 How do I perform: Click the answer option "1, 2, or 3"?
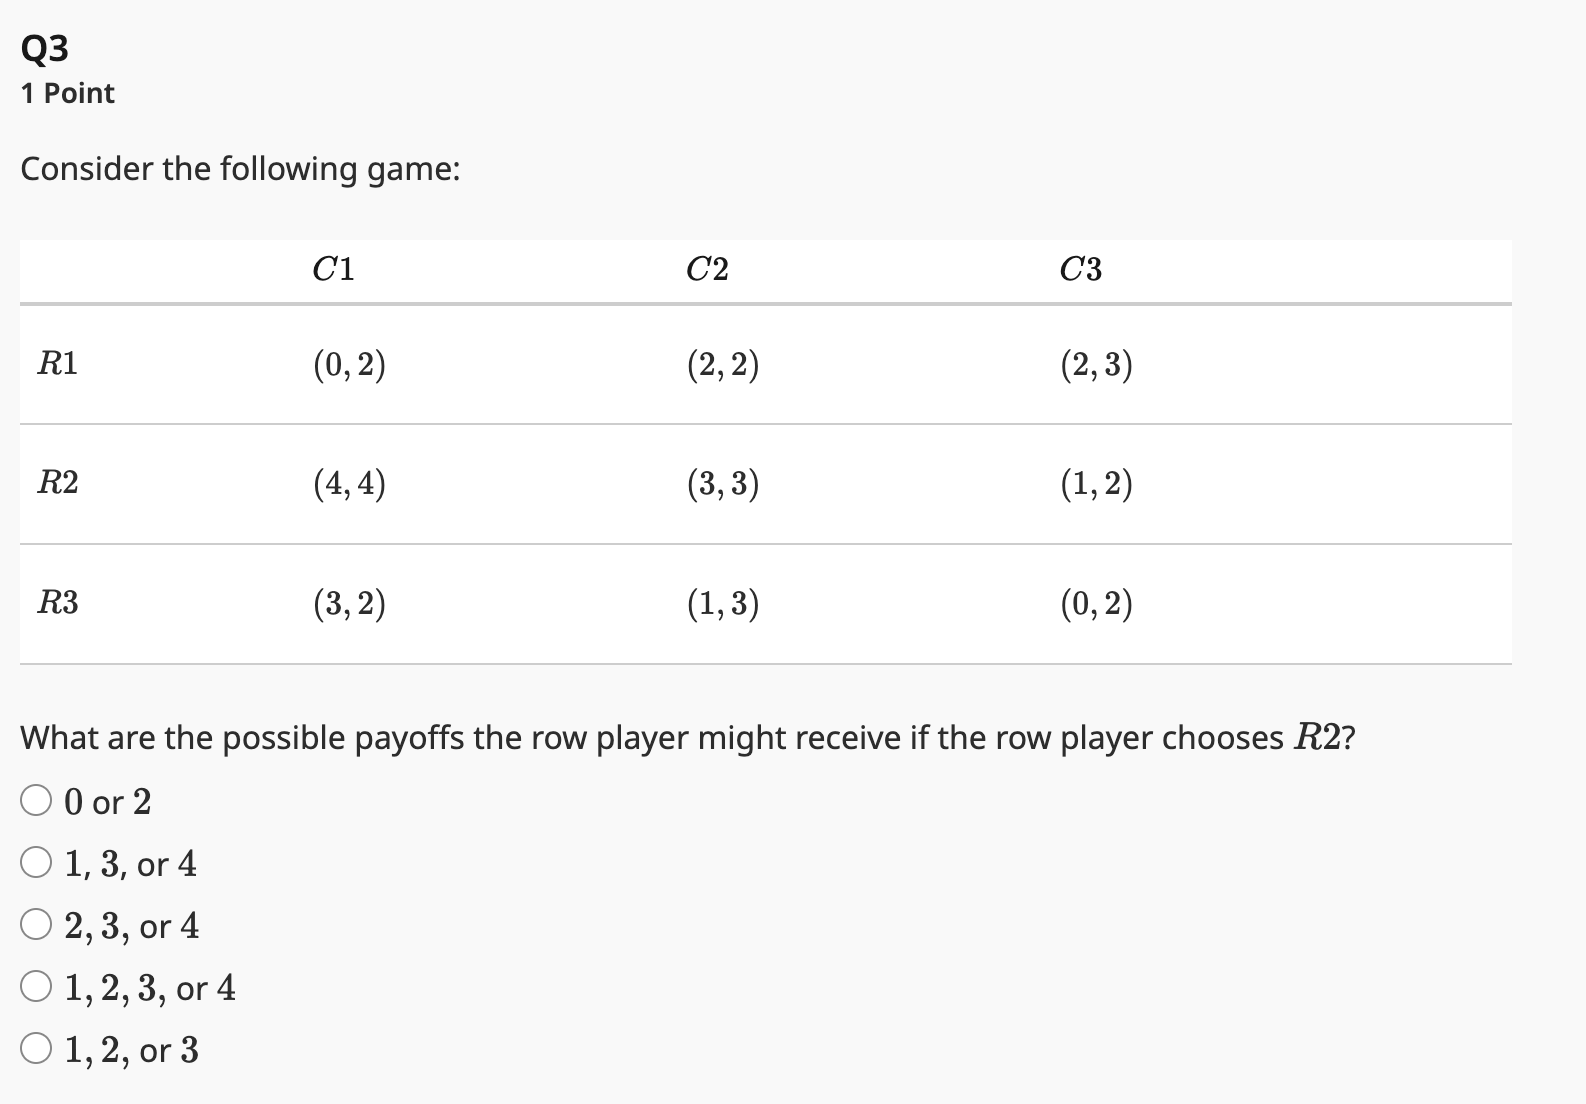[130, 1049]
